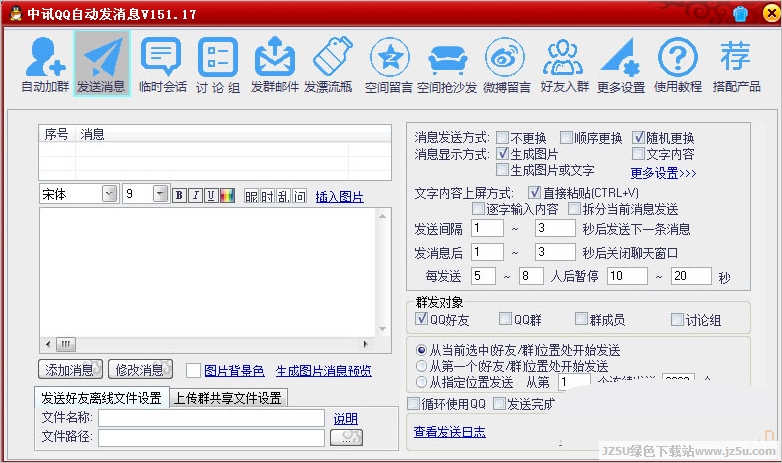This screenshot has width=782, height=463.
Task: Toggle 直接粘贴(CTRL+V) checkbox
Action: [534, 192]
